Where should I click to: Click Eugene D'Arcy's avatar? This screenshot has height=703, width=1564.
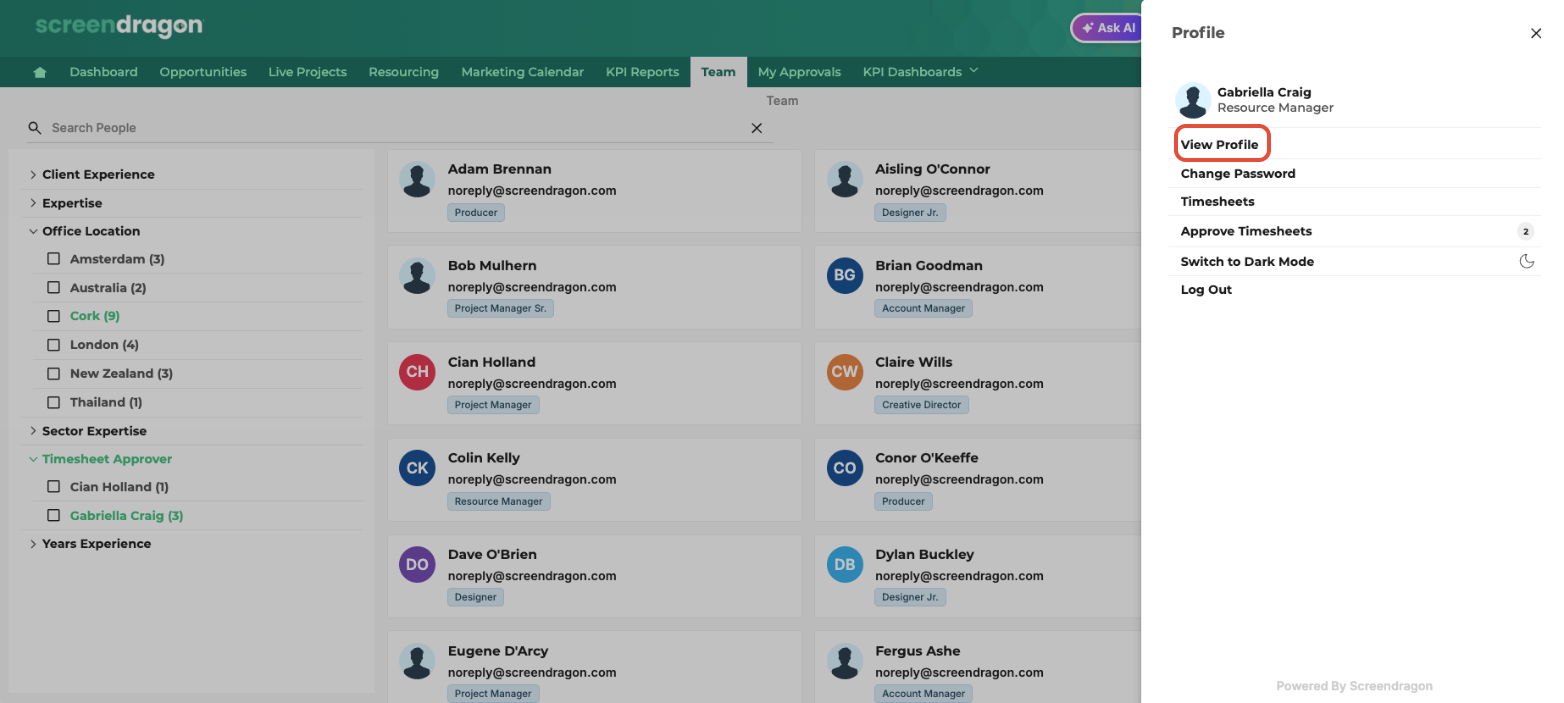click(417, 661)
